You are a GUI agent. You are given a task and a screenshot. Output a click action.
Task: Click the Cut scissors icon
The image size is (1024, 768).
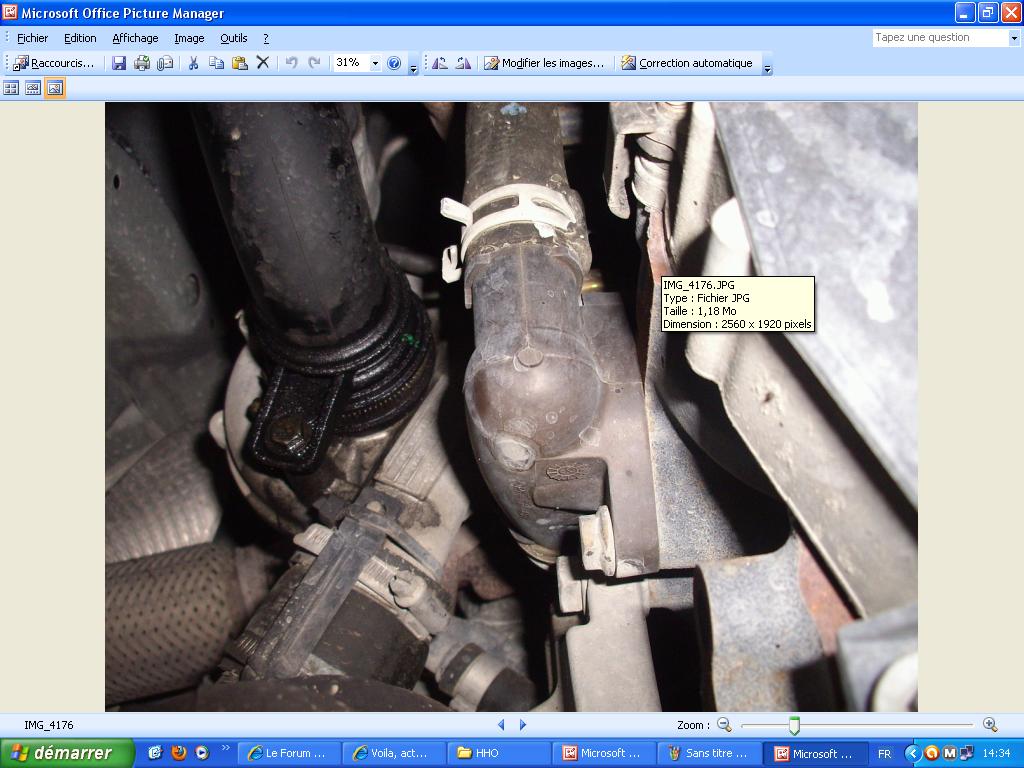[193, 63]
